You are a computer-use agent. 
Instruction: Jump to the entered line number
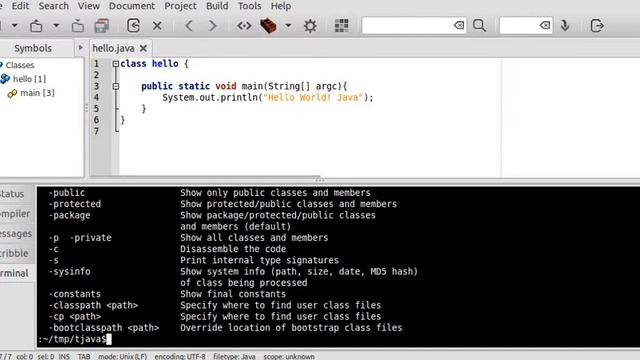tap(565, 26)
